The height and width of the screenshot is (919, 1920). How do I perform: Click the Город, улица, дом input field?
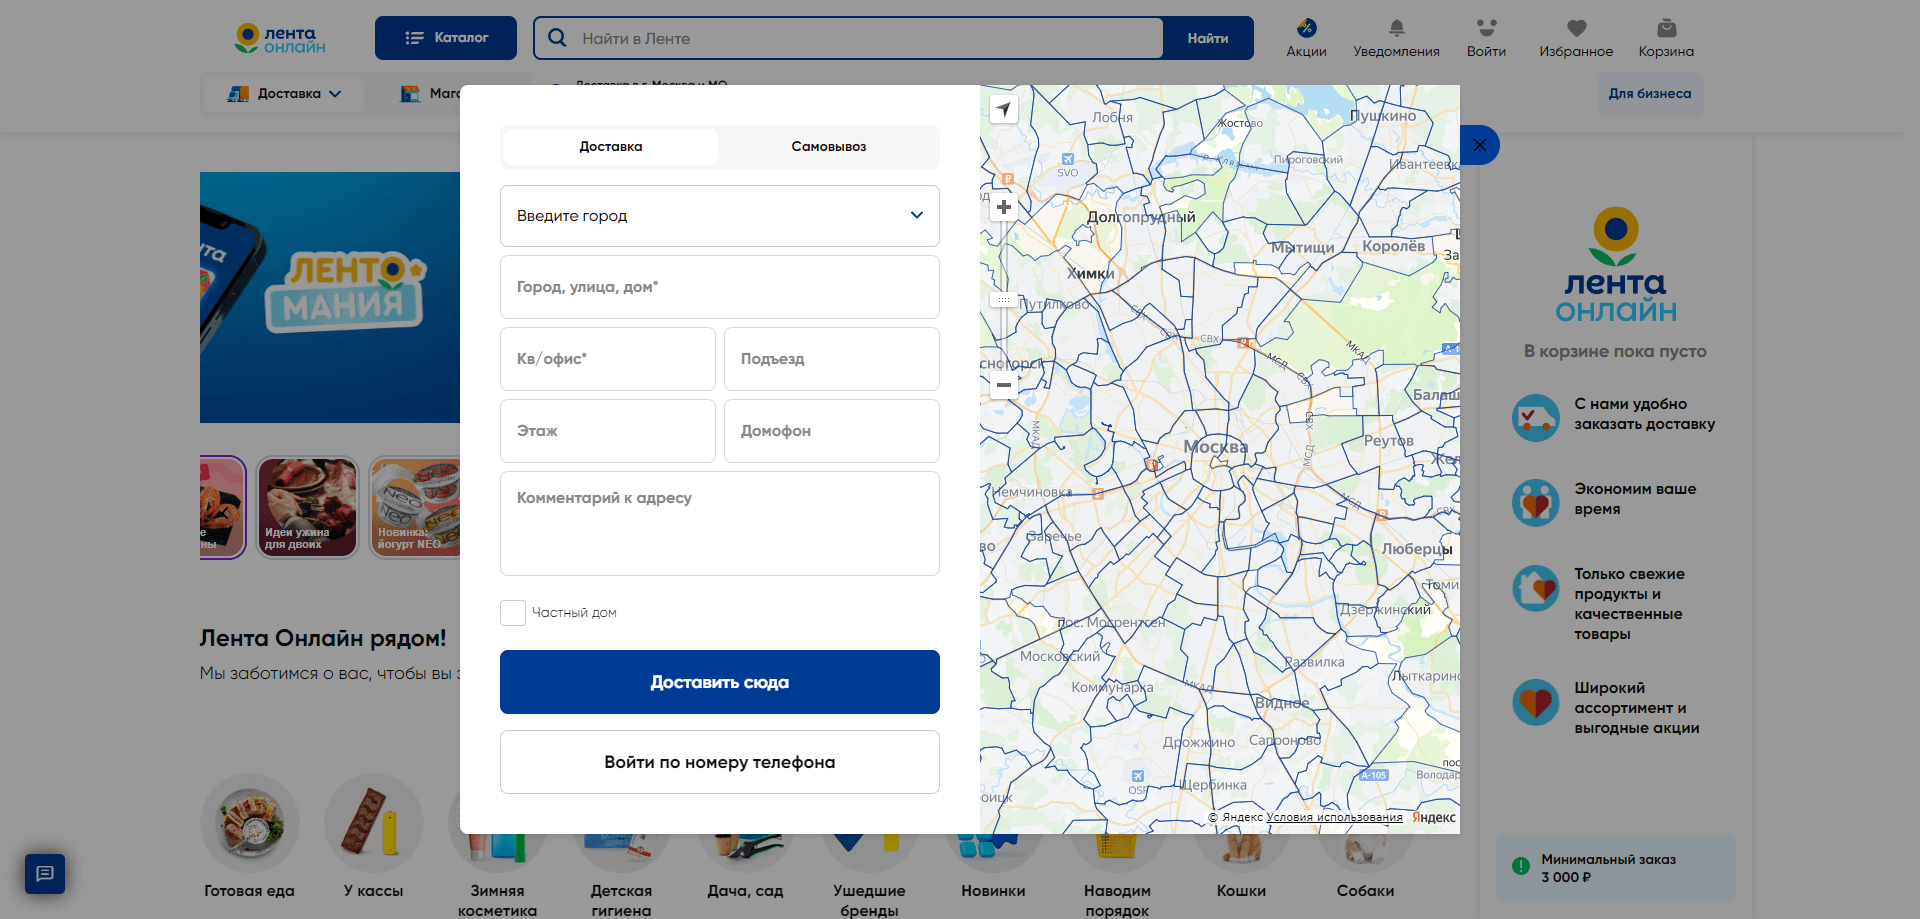719,287
